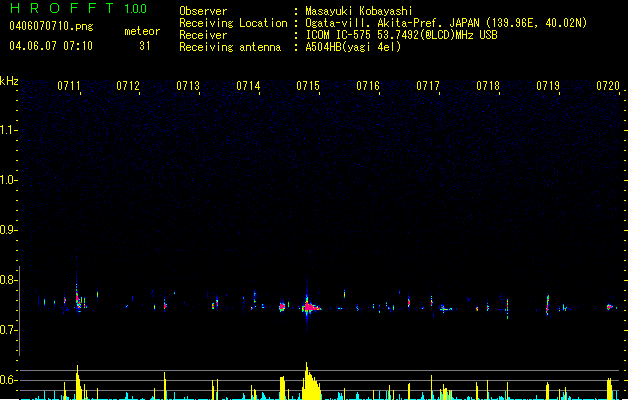The image size is (629, 400).
Task: Click the 0.9 kHz frequency tick label
Action: (8, 230)
